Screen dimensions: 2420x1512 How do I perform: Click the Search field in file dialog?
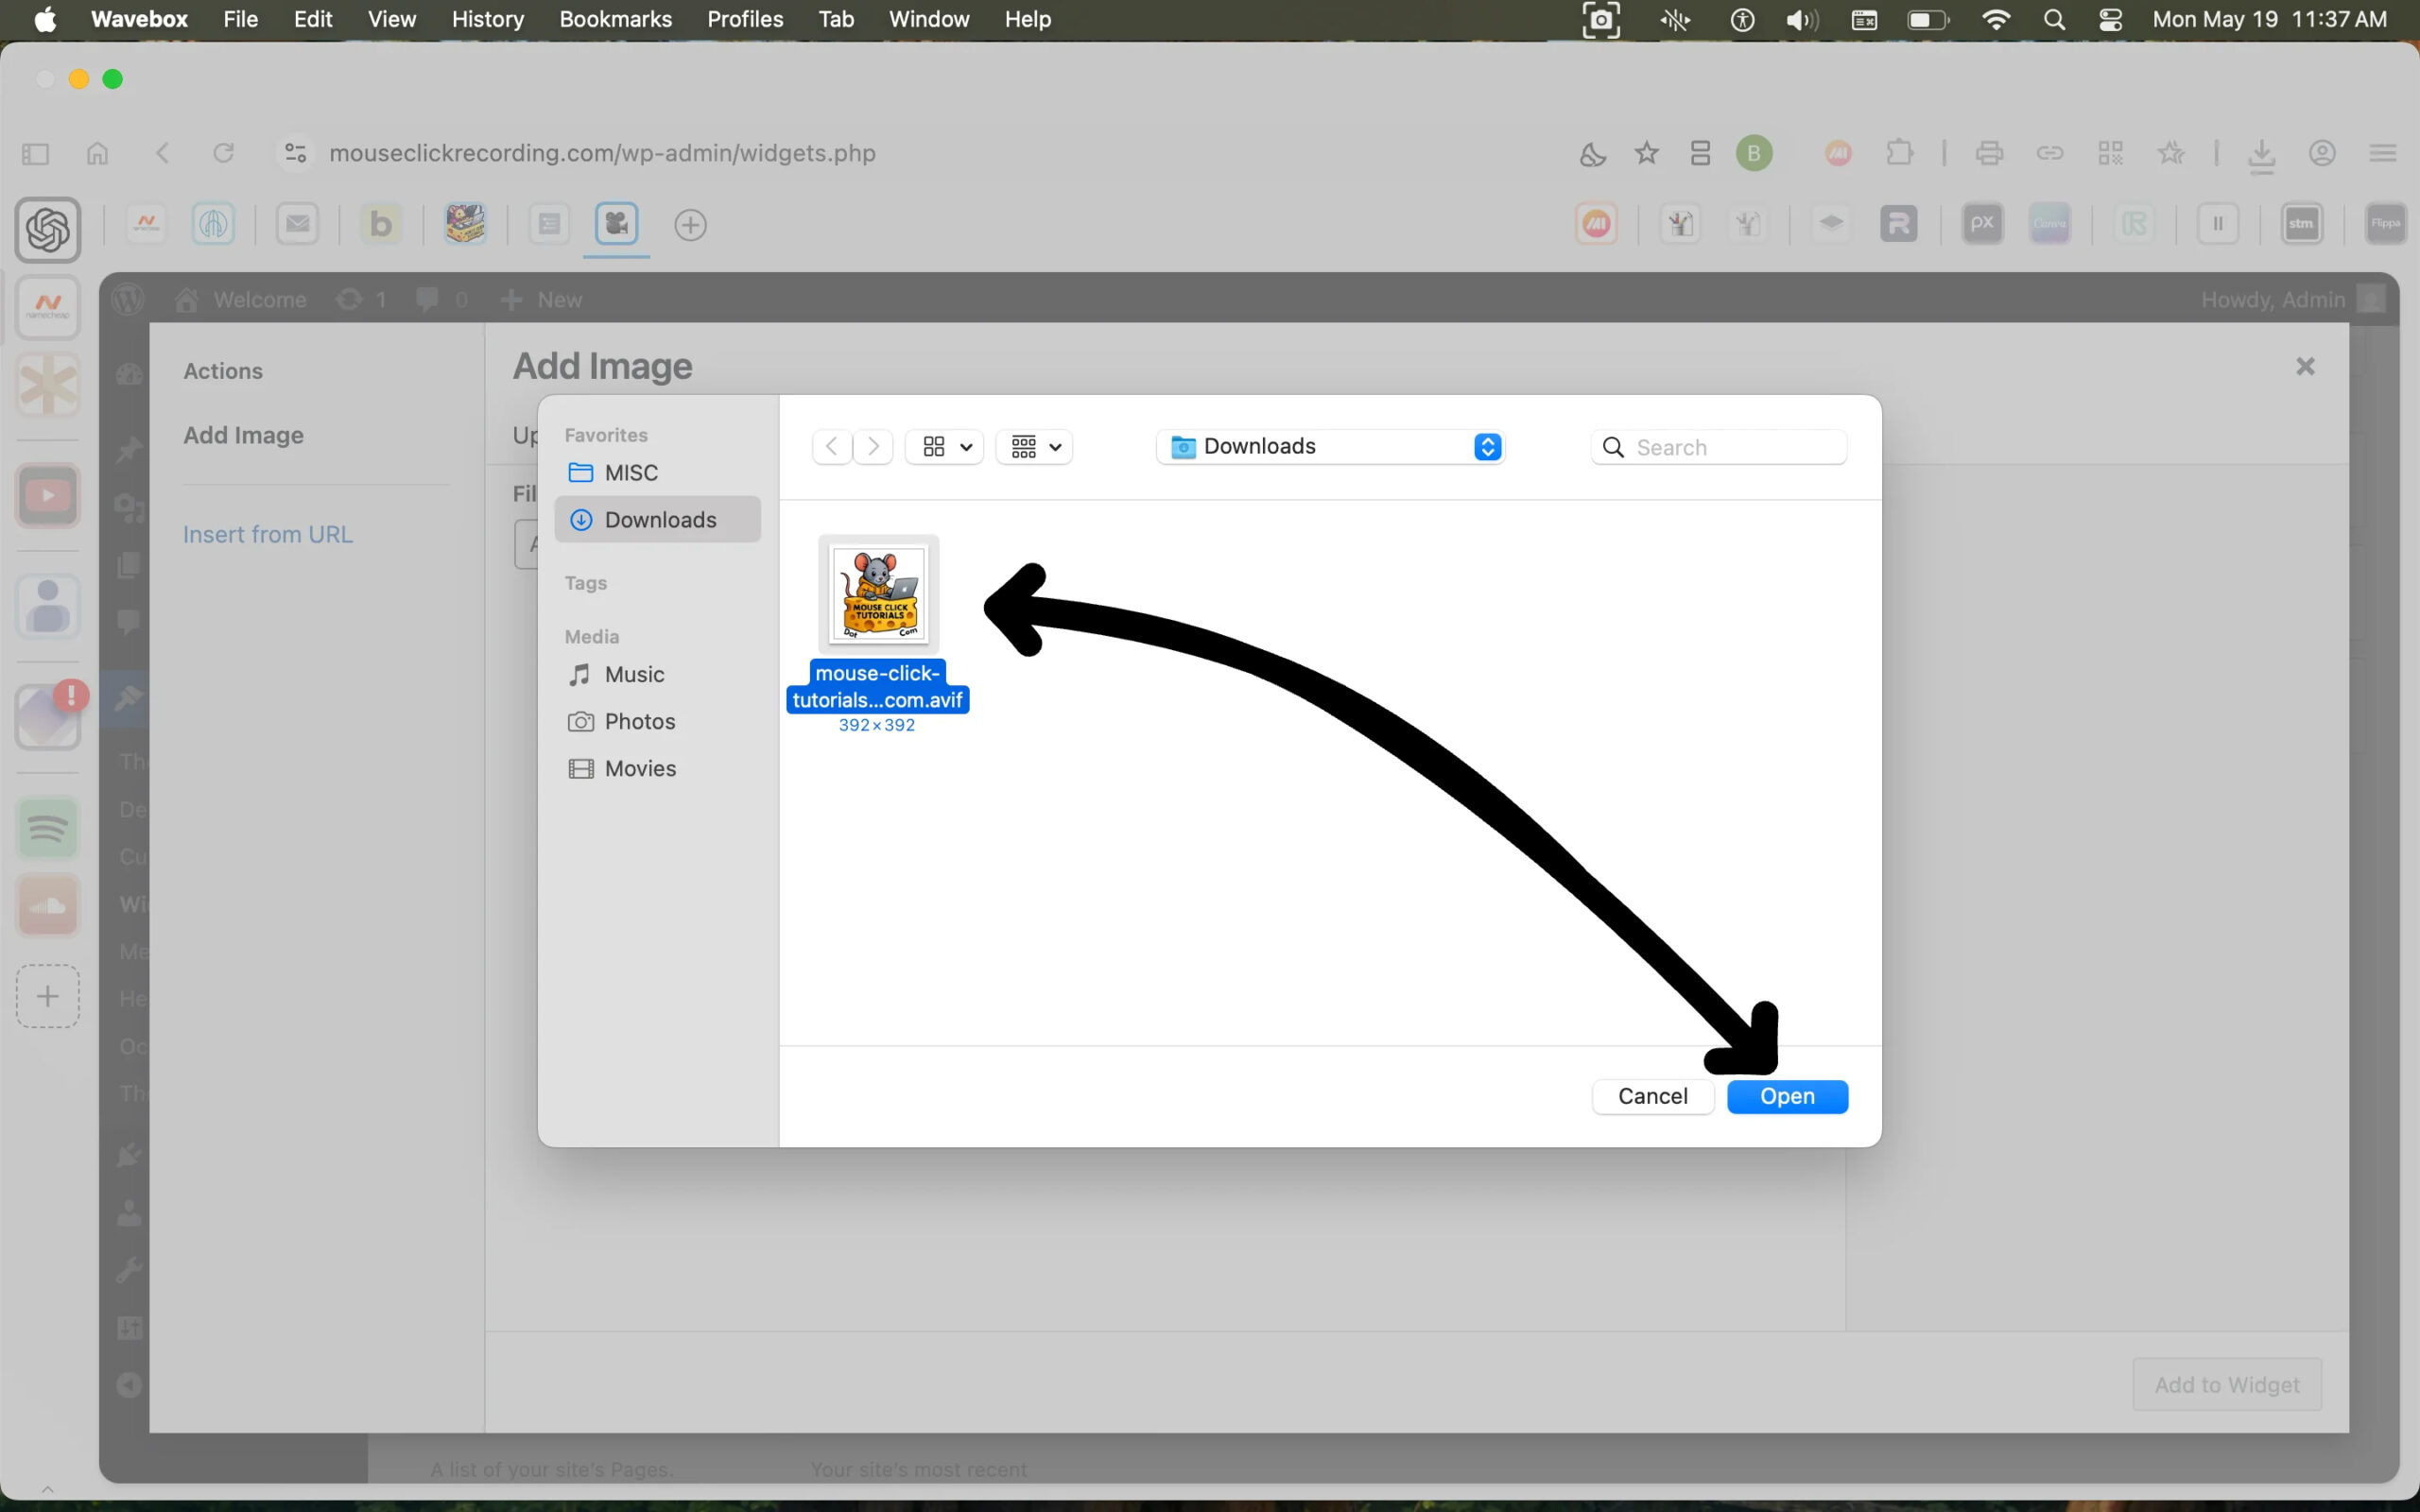click(x=1735, y=447)
